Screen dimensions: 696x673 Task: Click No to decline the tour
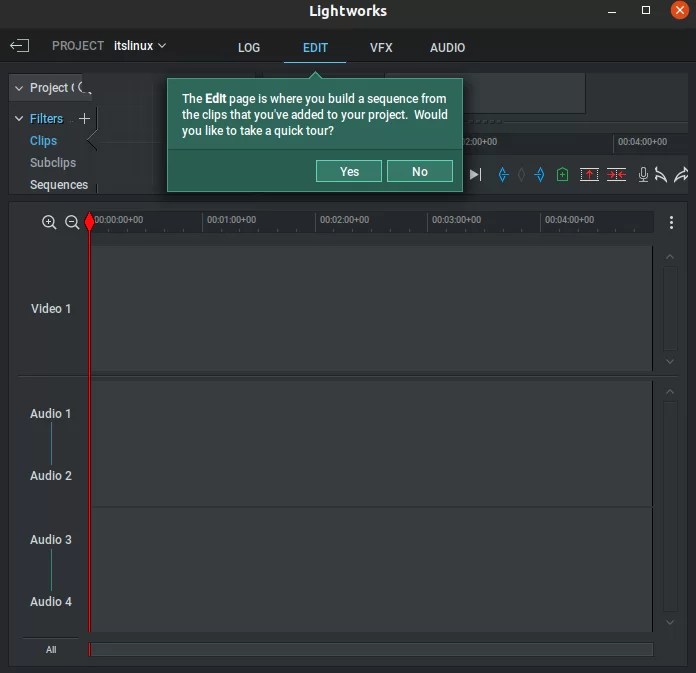420,171
